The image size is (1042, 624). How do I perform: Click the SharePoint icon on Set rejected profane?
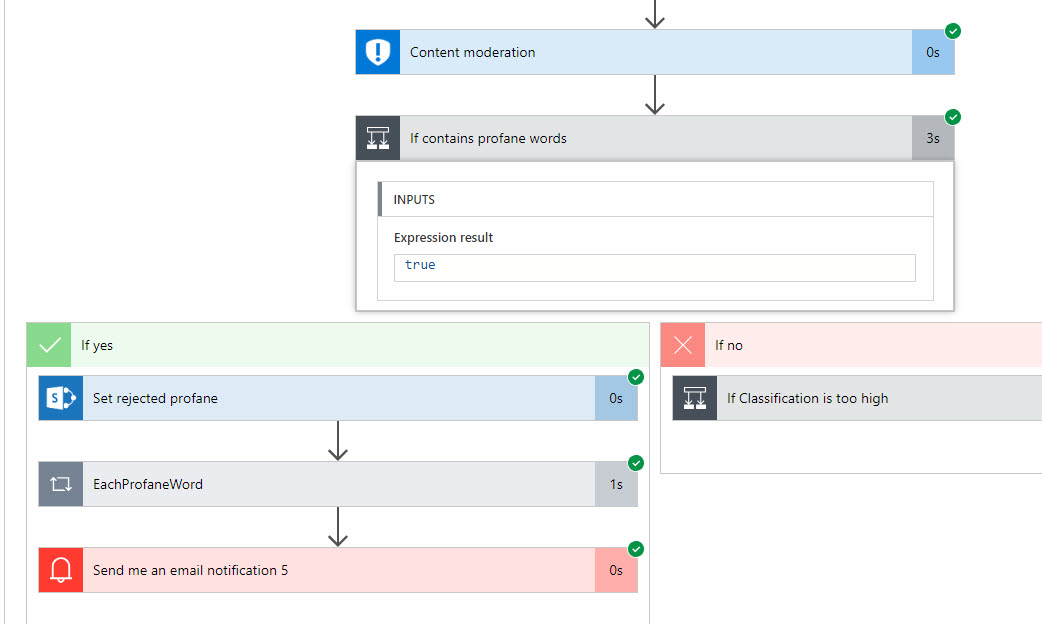pyautogui.click(x=60, y=398)
